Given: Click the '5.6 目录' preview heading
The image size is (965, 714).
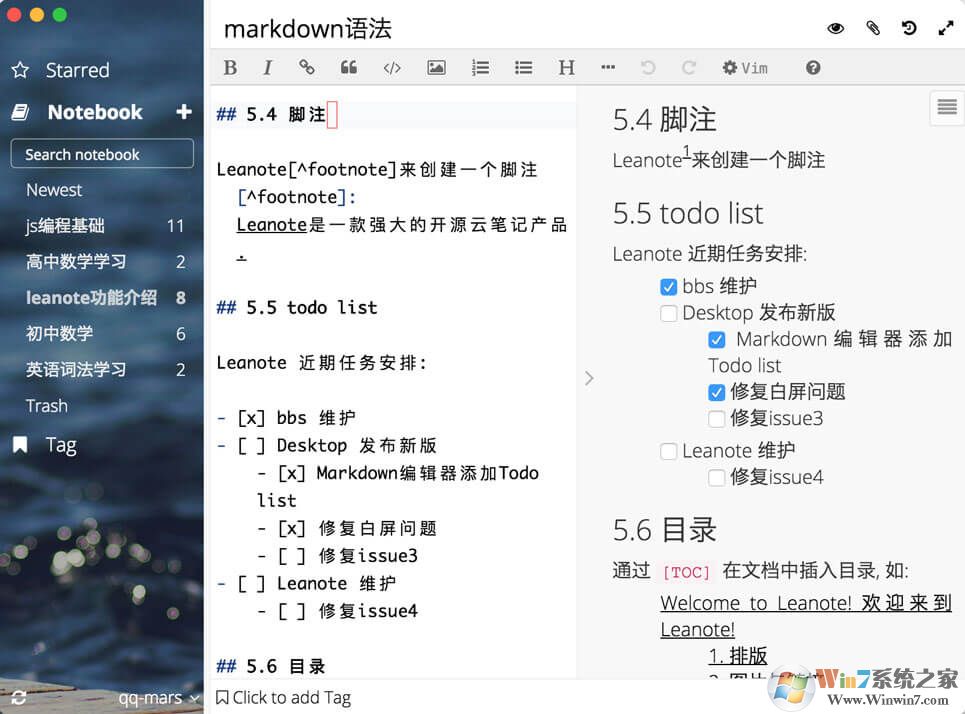Looking at the screenshot, I should tap(665, 530).
